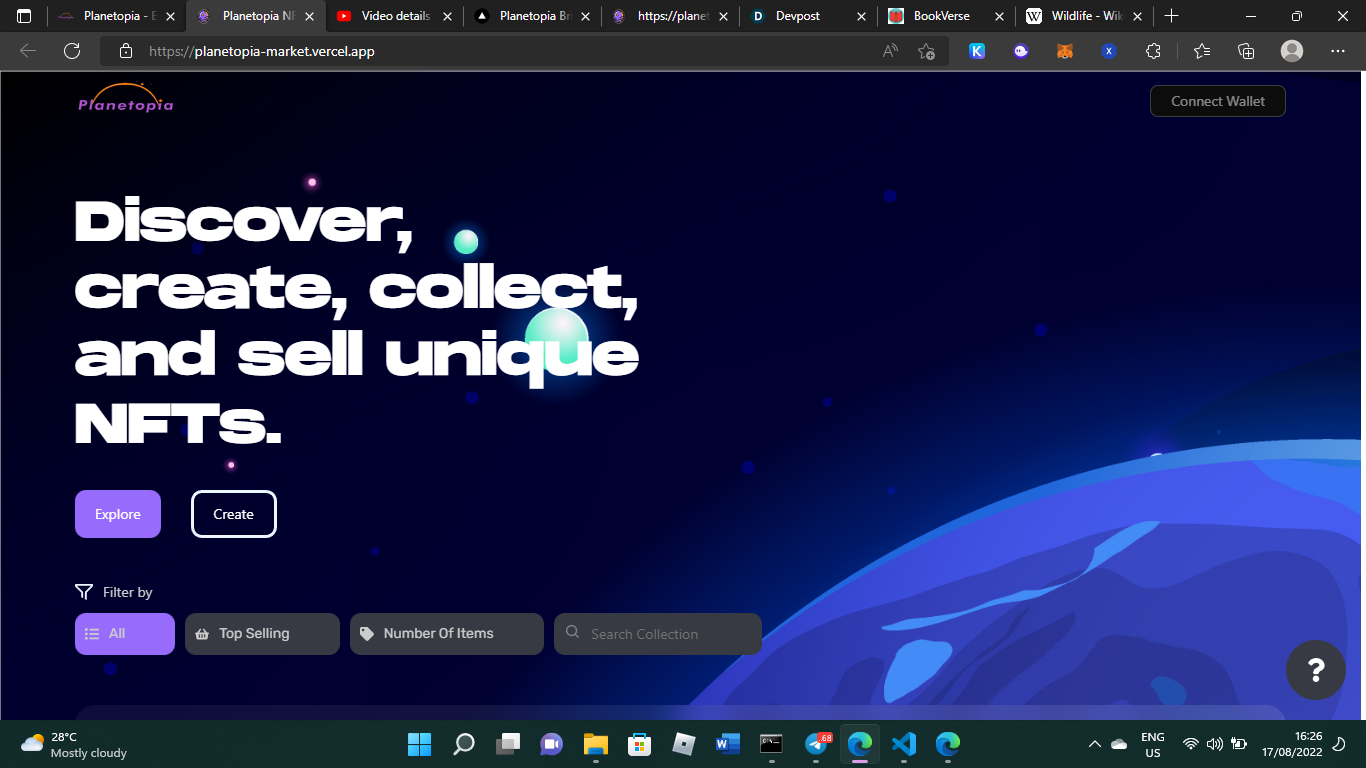Open the Favorites list icon
The width and height of the screenshot is (1366, 768).
pyautogui.click(x=1202, y=51)
